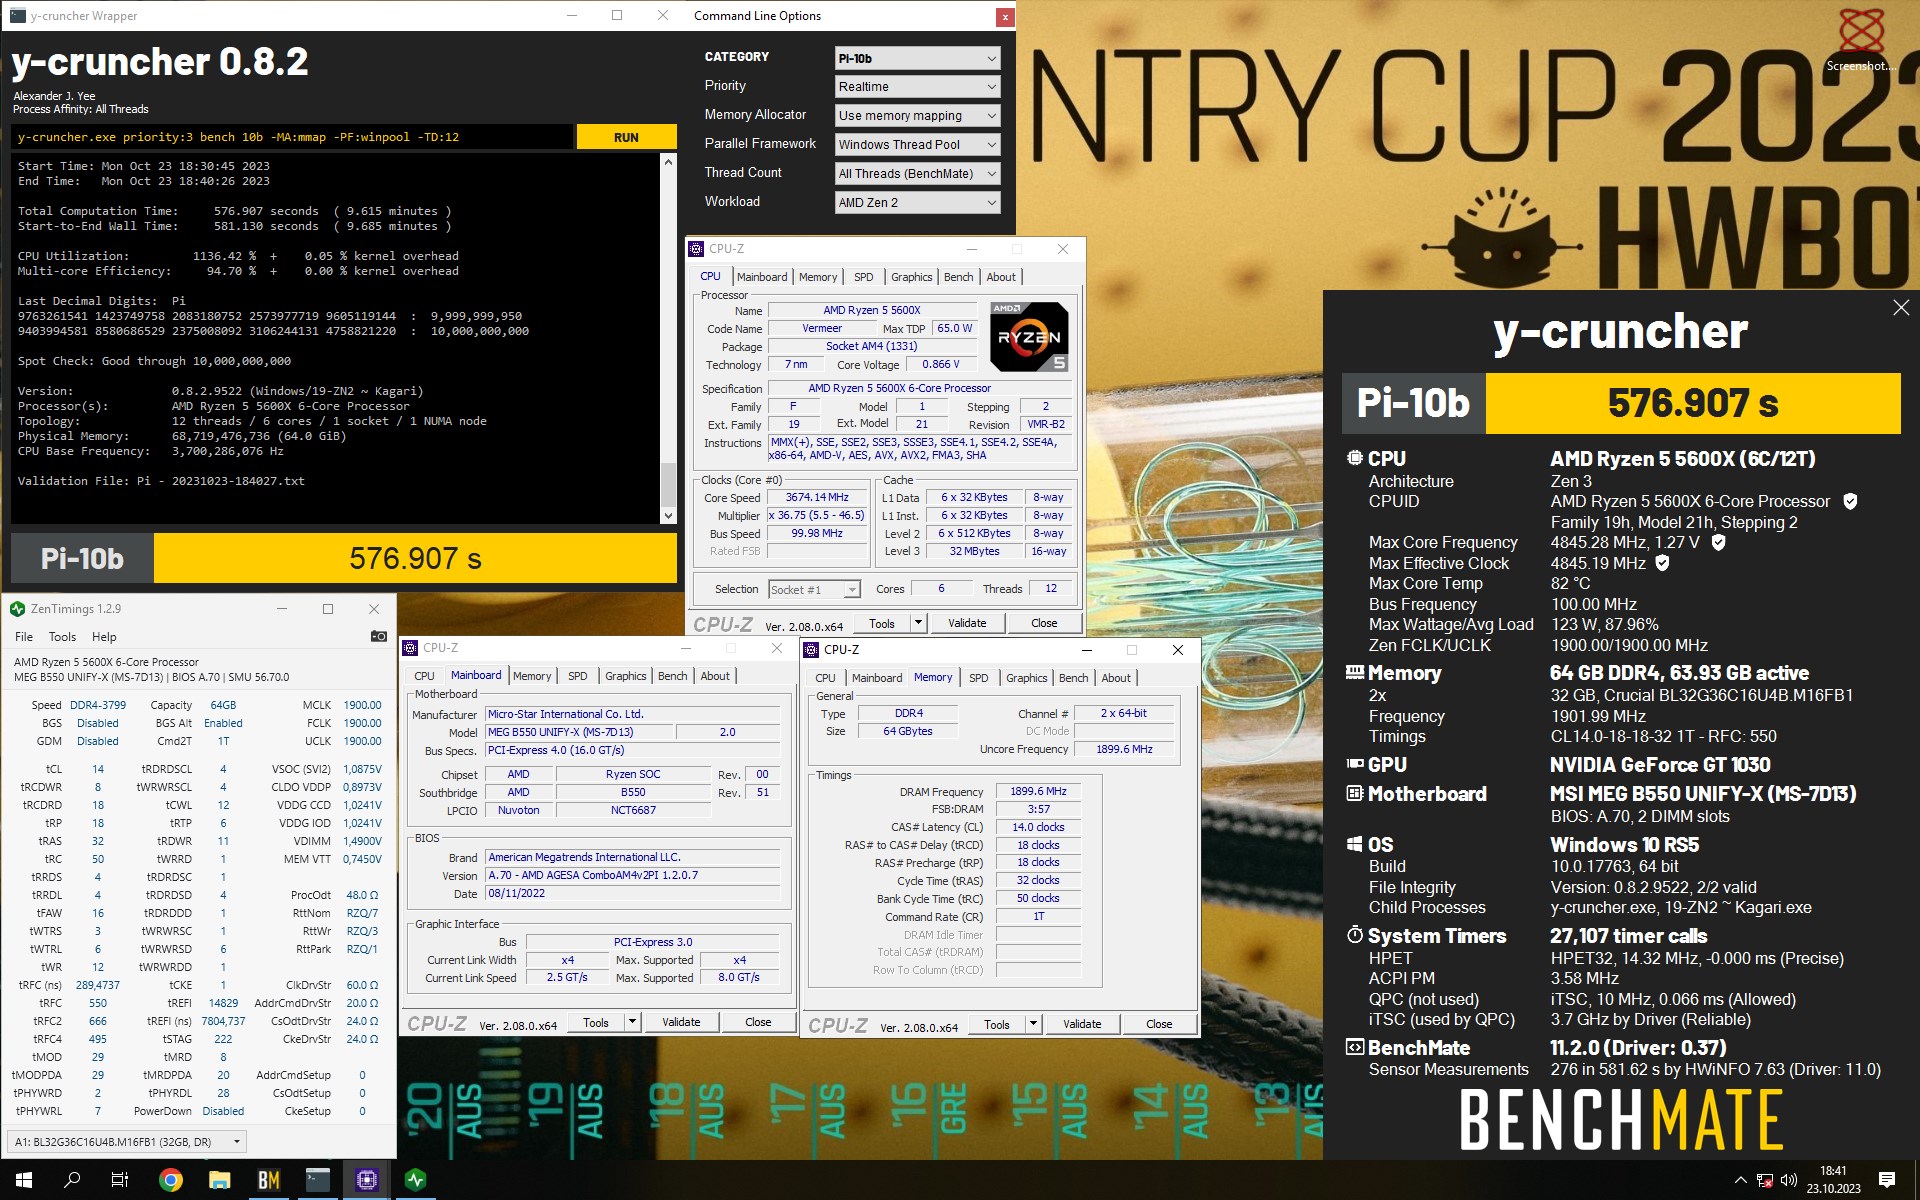
Task: Click the VDIMM 1,4900V value in ZenTimings
Action: [362, 841]
